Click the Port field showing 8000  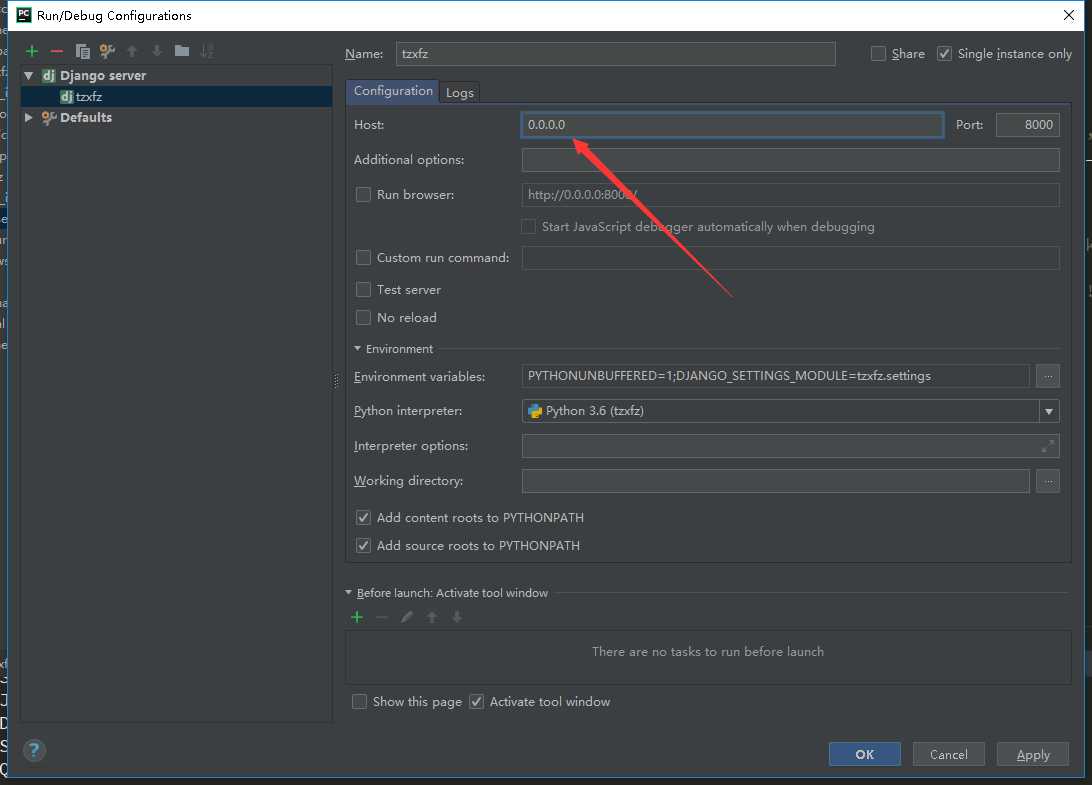click(x=1028, y=125)
